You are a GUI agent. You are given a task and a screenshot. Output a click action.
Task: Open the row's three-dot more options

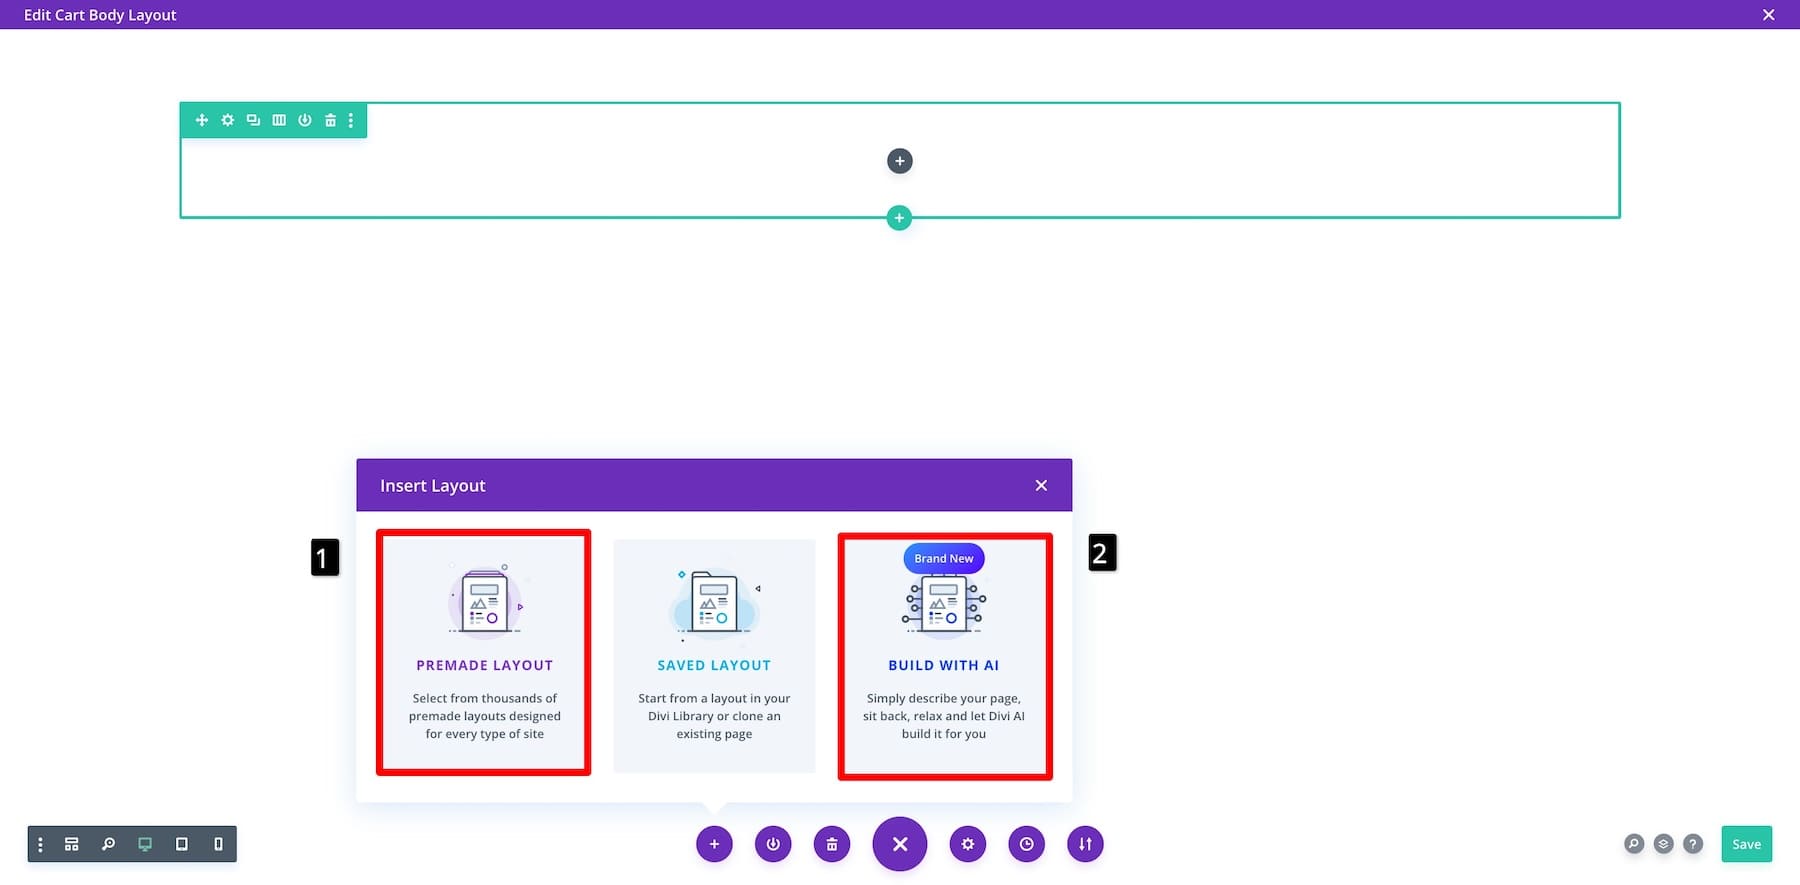click(x=351, y=120)
